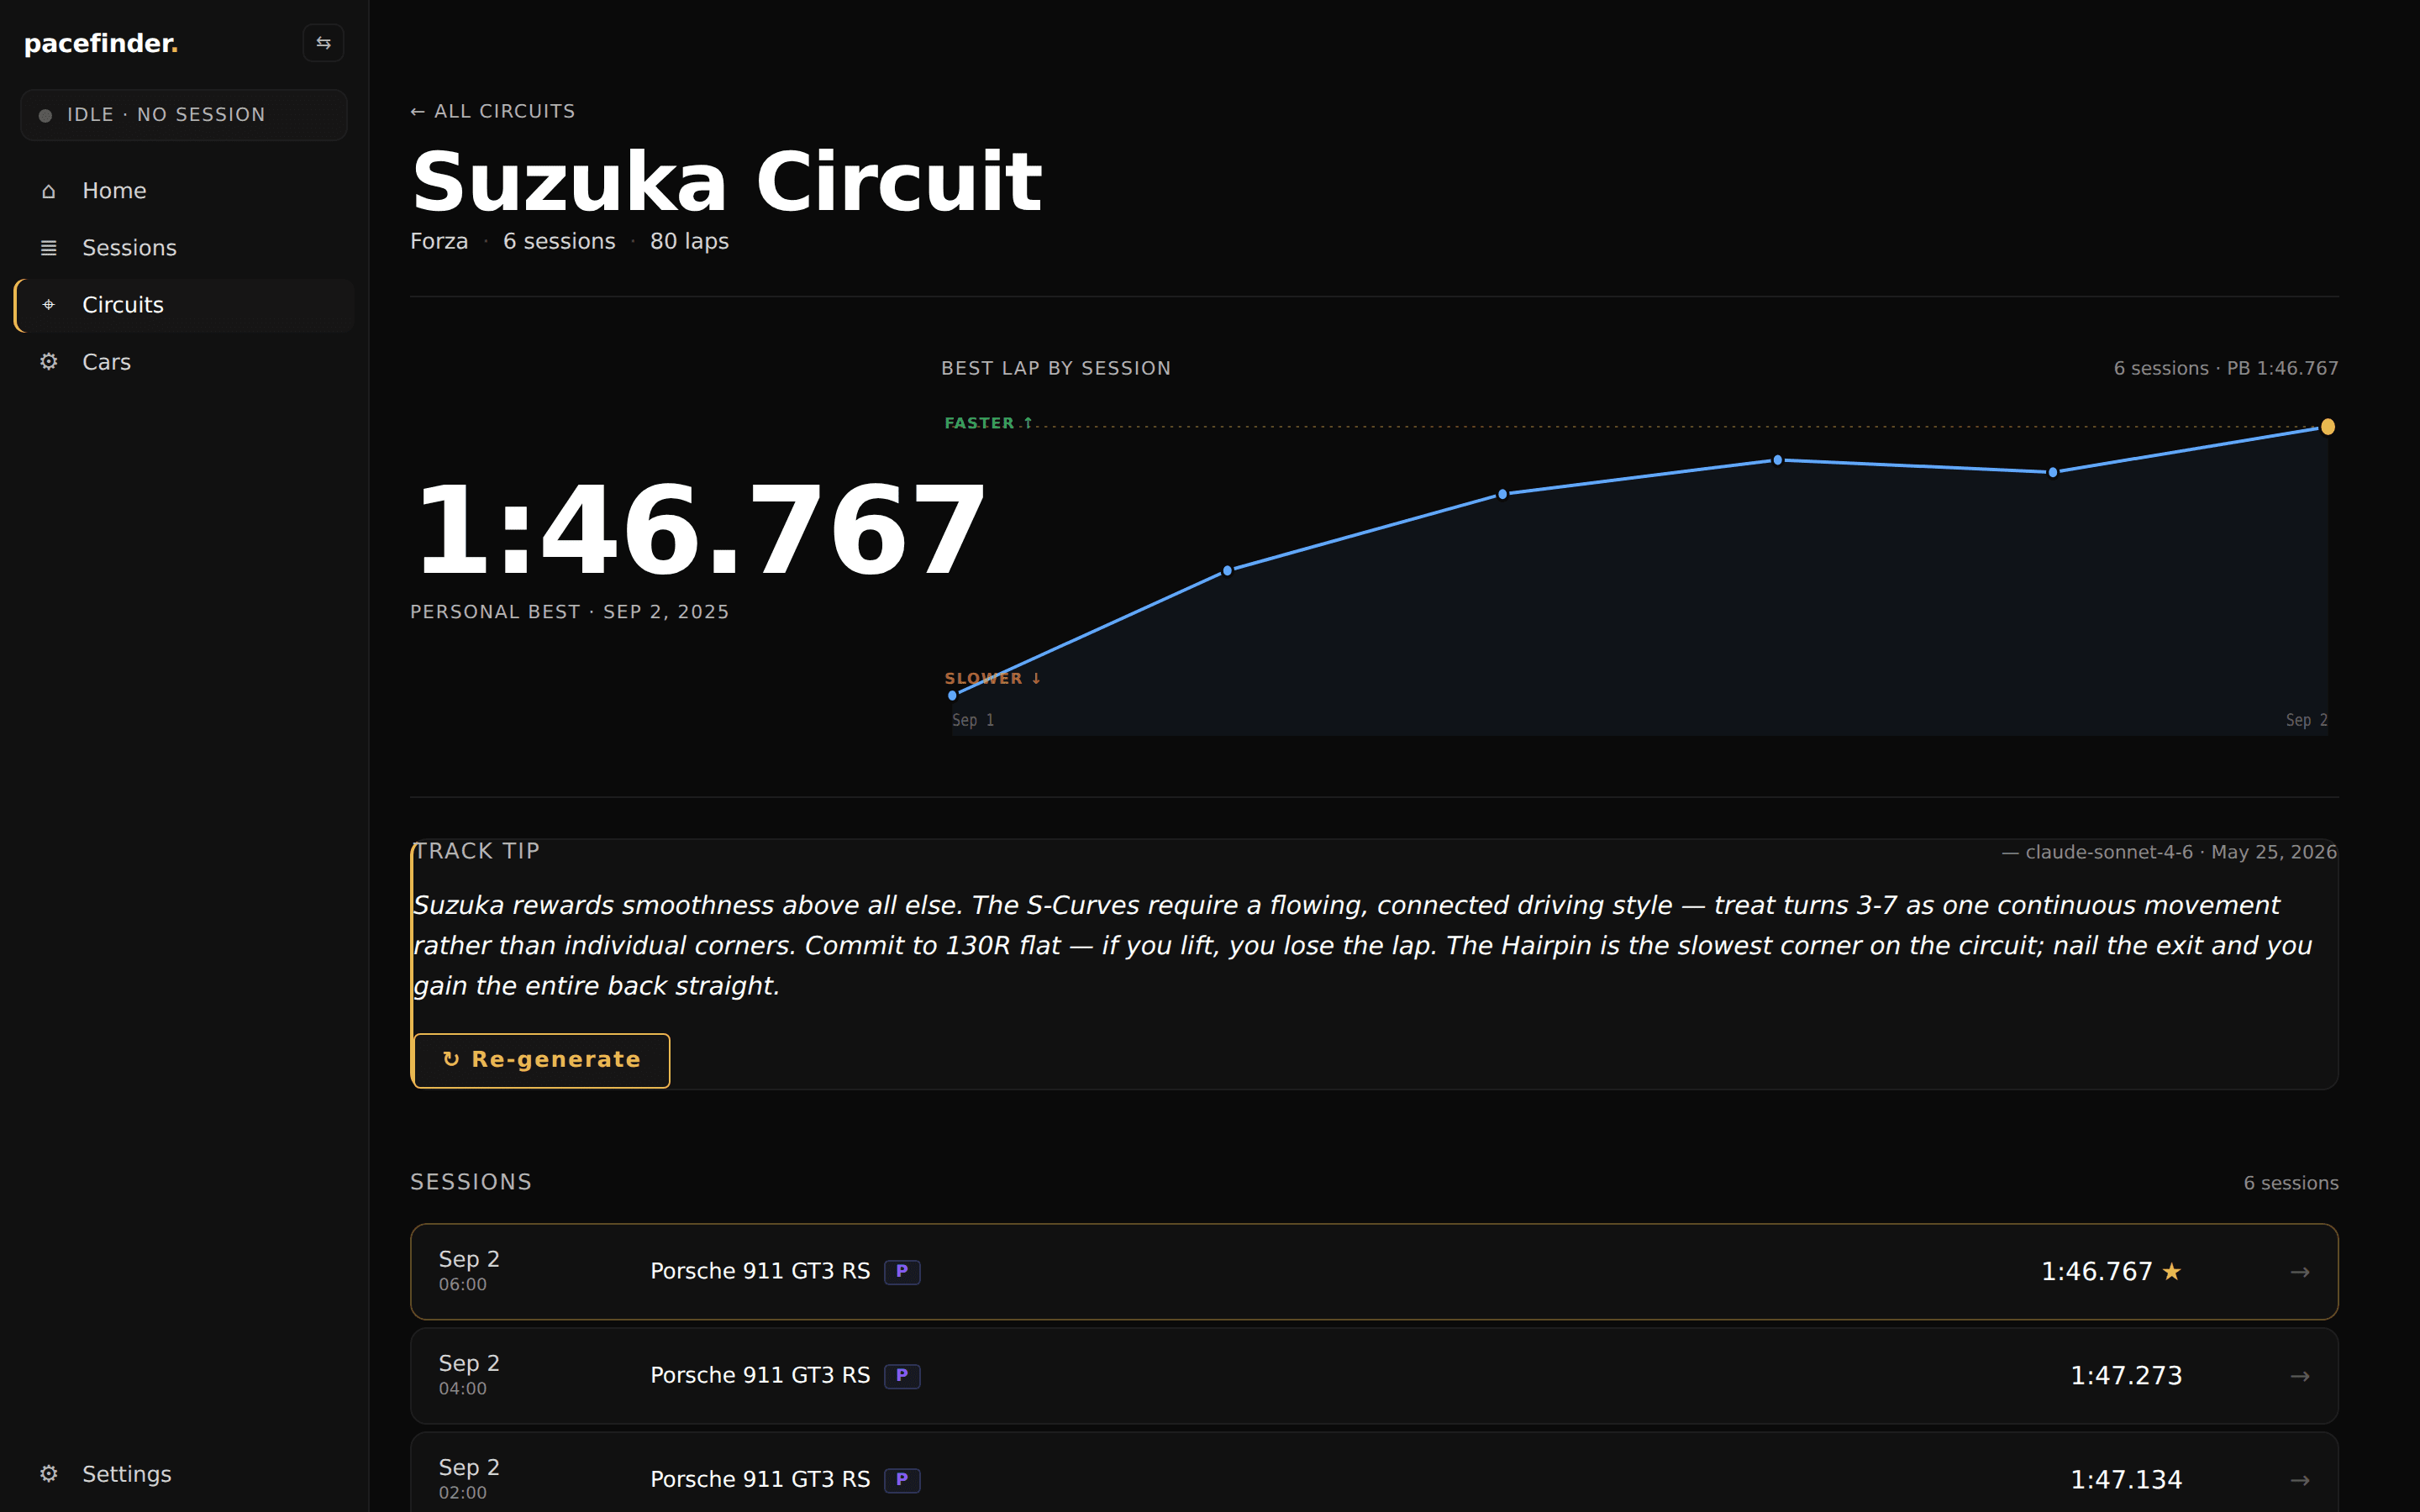This screenshot has height=1512, width=2420.
Task: Click the Idle No Session status pill
Action: click(184, 115)
